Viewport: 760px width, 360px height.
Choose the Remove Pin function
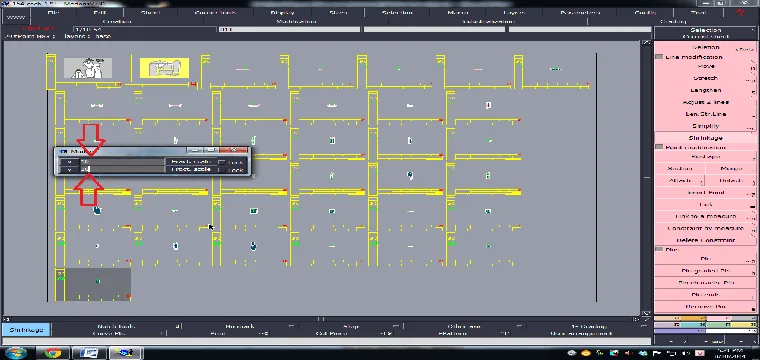coord(705,307)
